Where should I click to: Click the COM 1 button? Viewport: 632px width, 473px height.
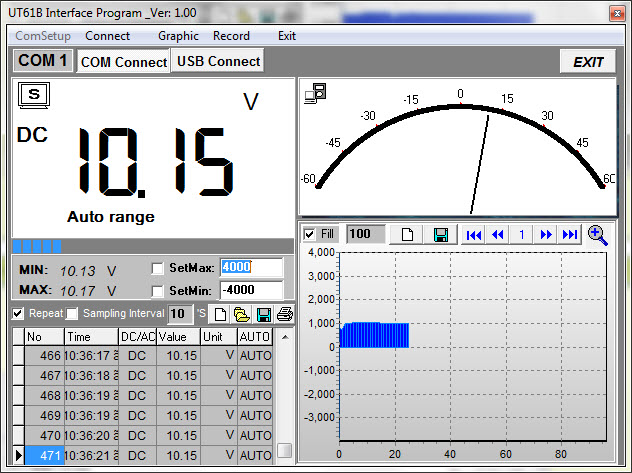pyautogui.click(x=43, y=61)
